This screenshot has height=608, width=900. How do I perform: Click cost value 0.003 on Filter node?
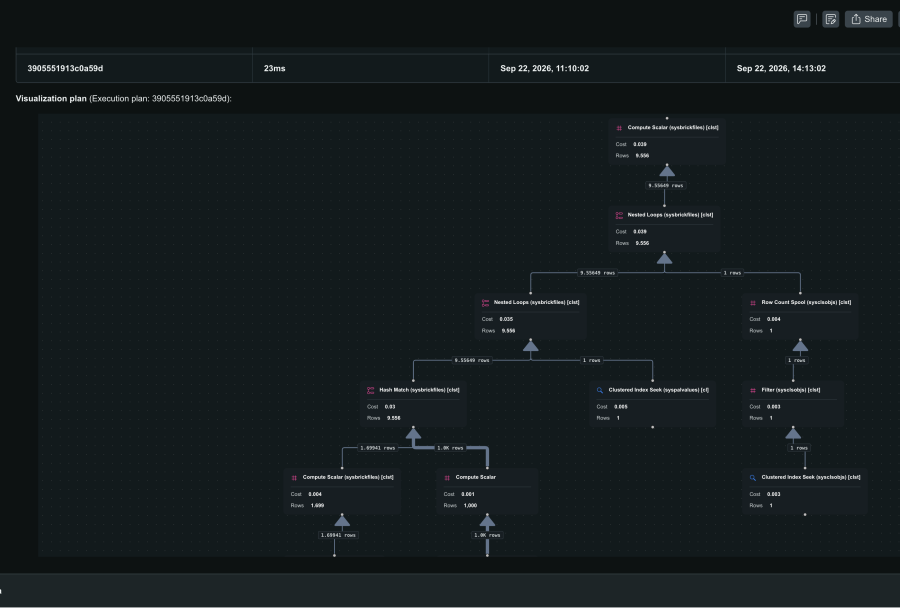pos(774,406)
